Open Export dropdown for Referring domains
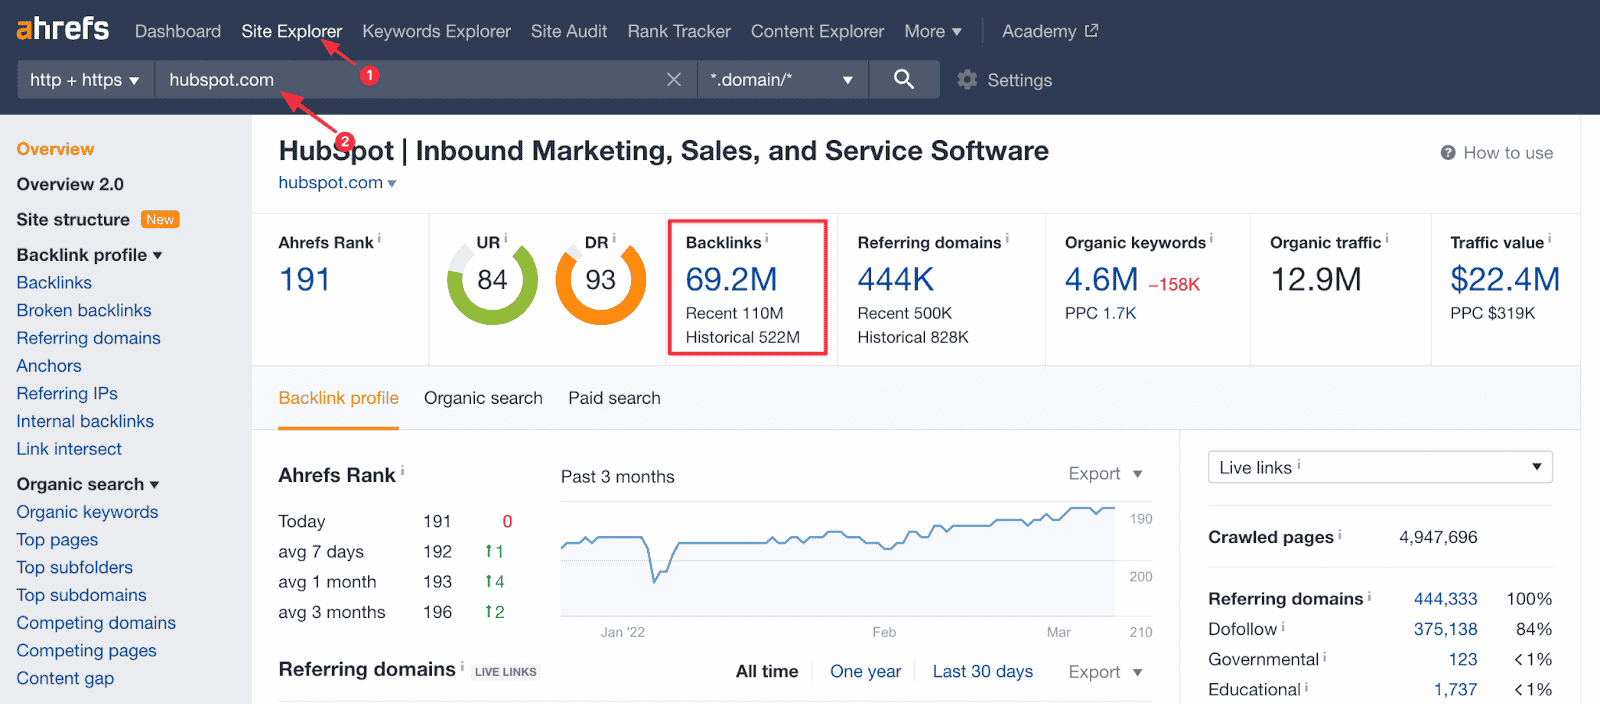Image resolution: width=1600 pixels, height=704 pixels. pos(1105,672)
